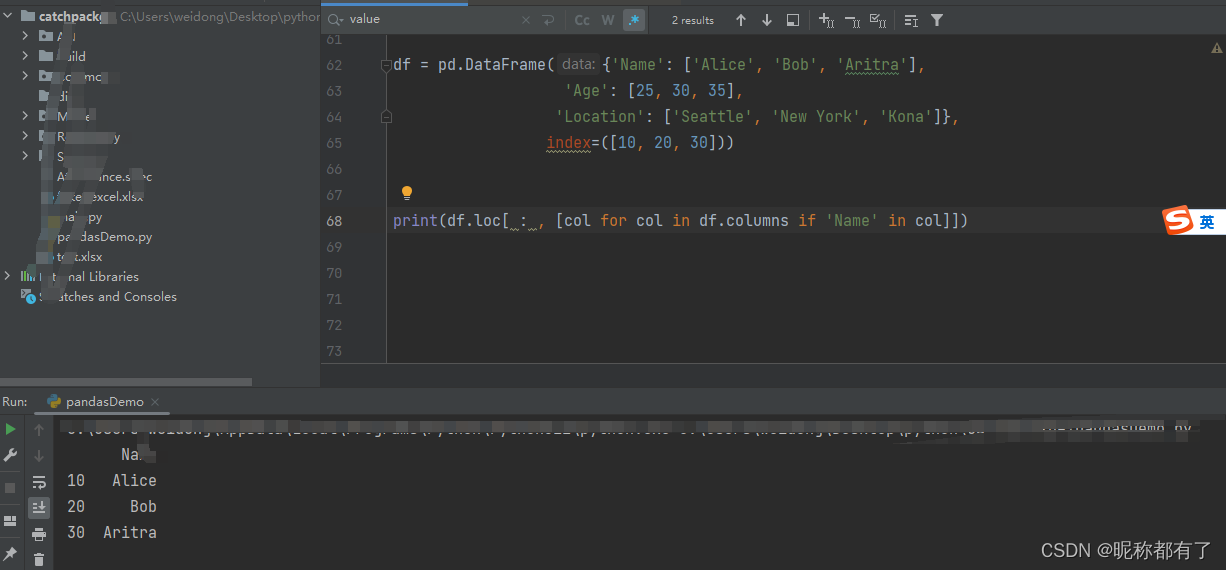Screen dimensions: 1226x570
Task: Open search results in Find window
Action: (793, 20)
